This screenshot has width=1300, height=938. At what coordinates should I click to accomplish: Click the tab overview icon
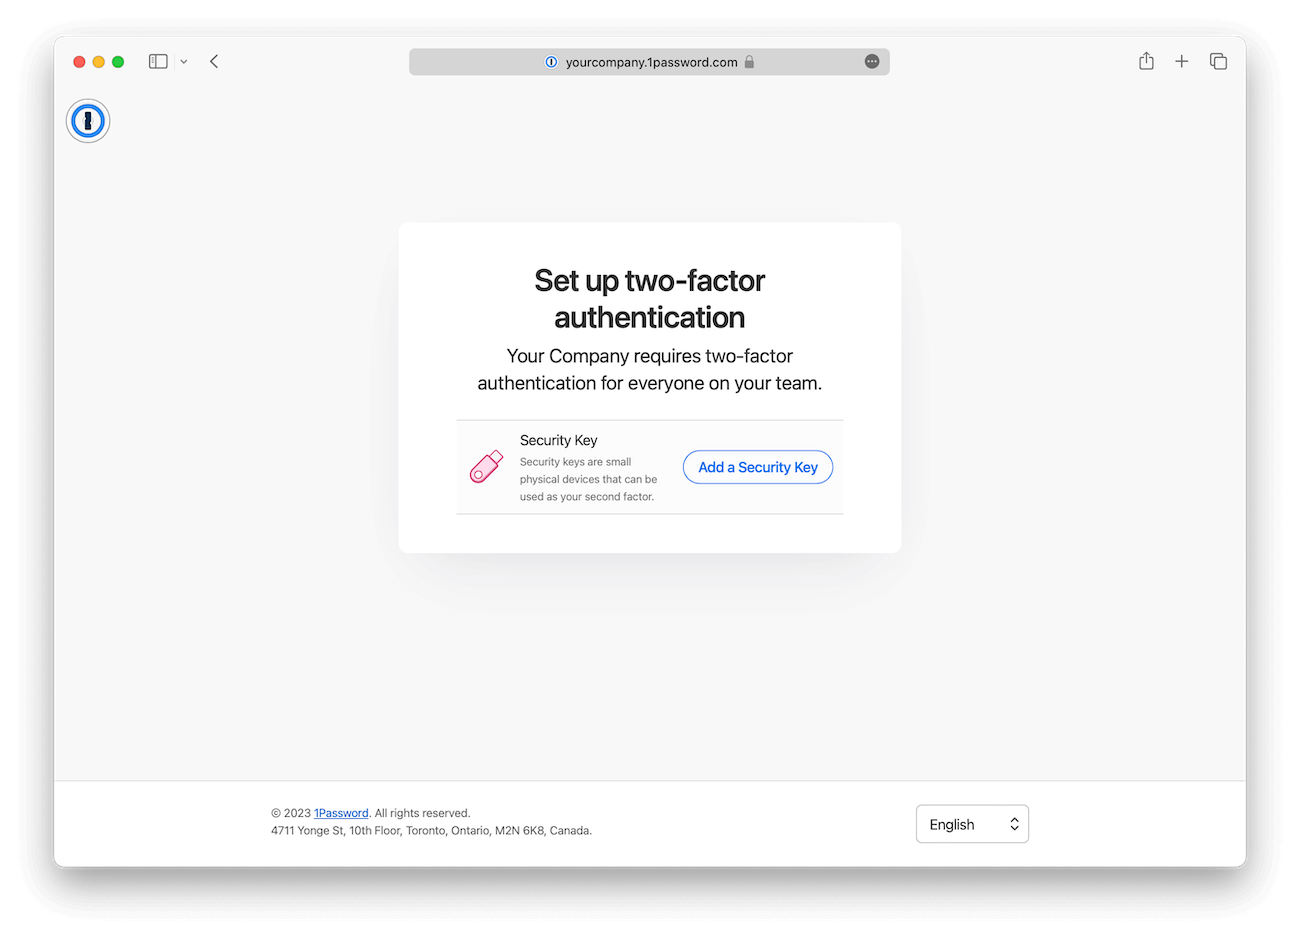(x=1218, y=61)
